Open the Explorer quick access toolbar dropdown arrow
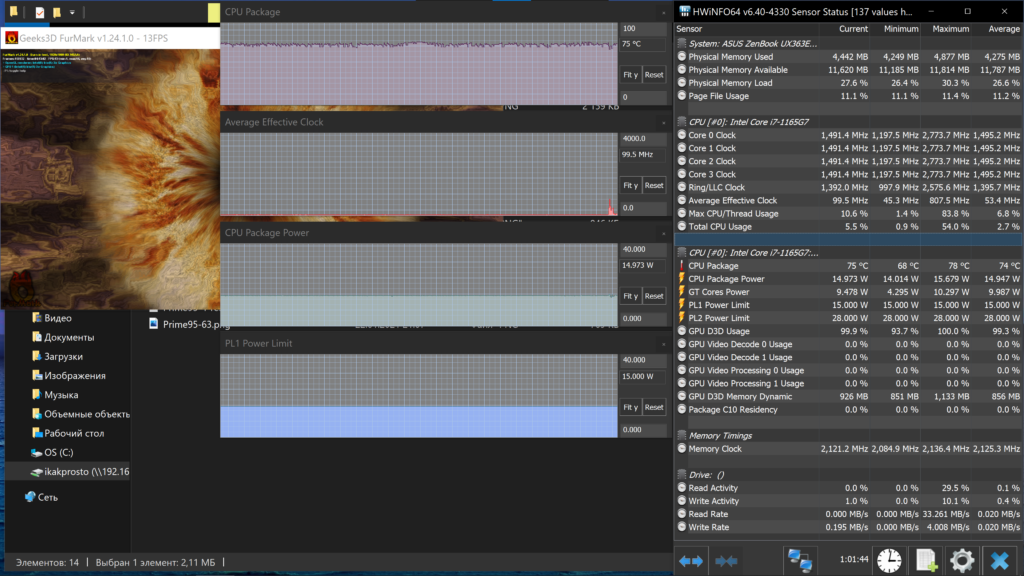 click(72, 12)
